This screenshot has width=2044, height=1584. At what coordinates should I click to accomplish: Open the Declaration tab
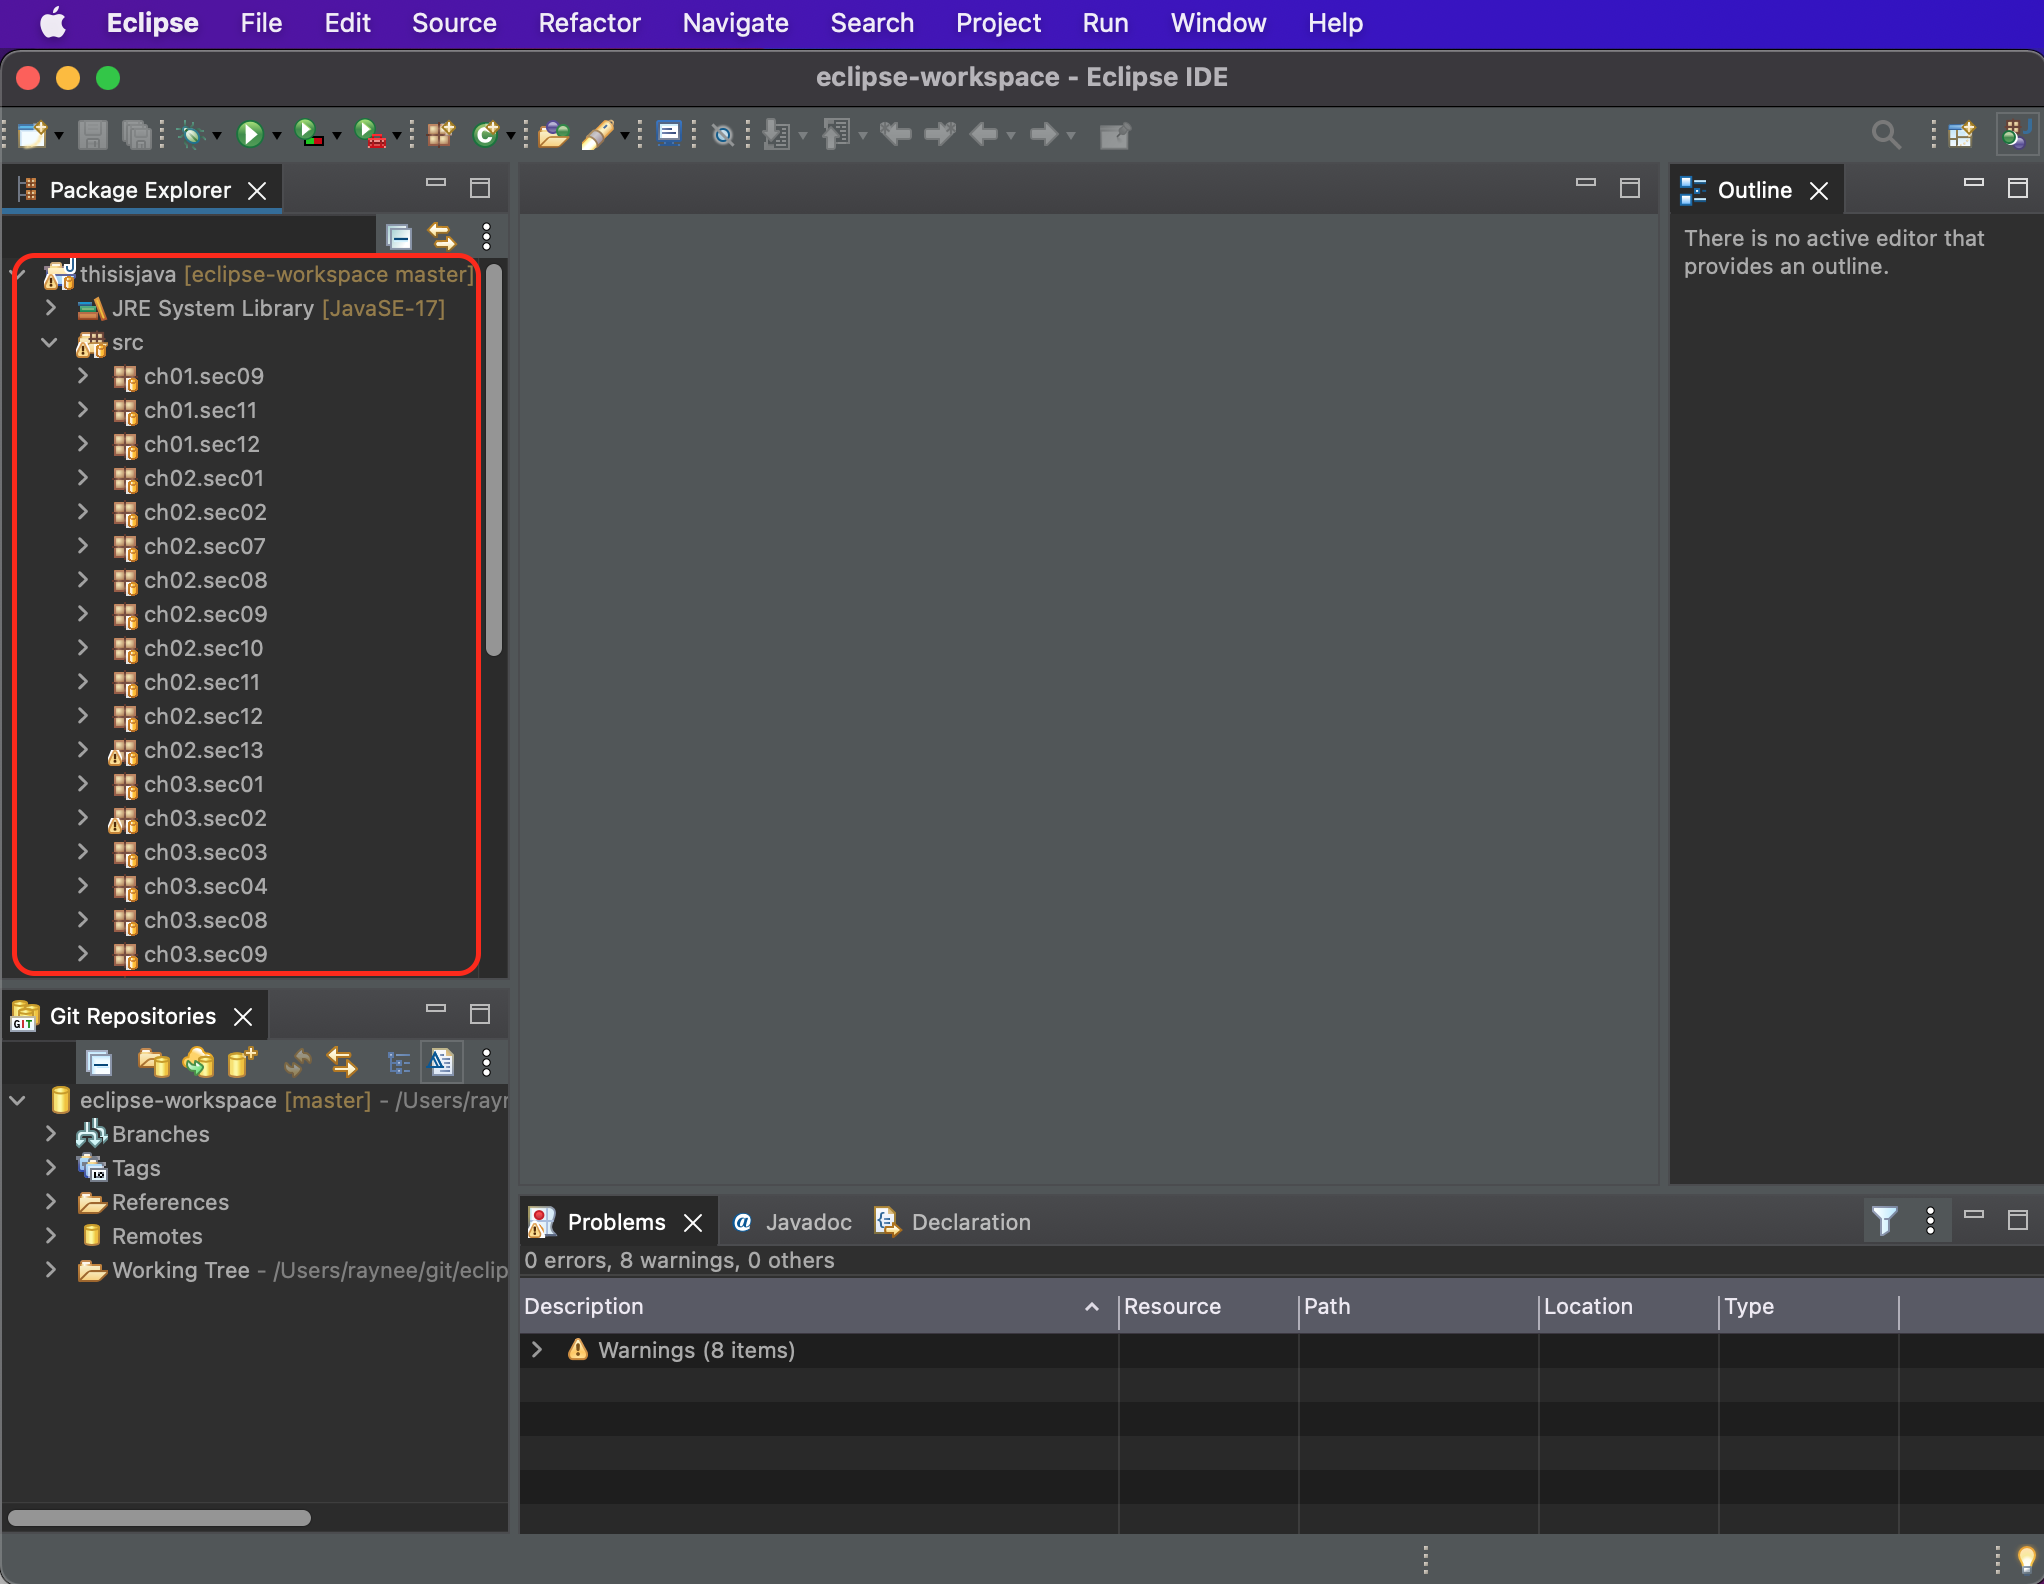tap(970, 1222)
